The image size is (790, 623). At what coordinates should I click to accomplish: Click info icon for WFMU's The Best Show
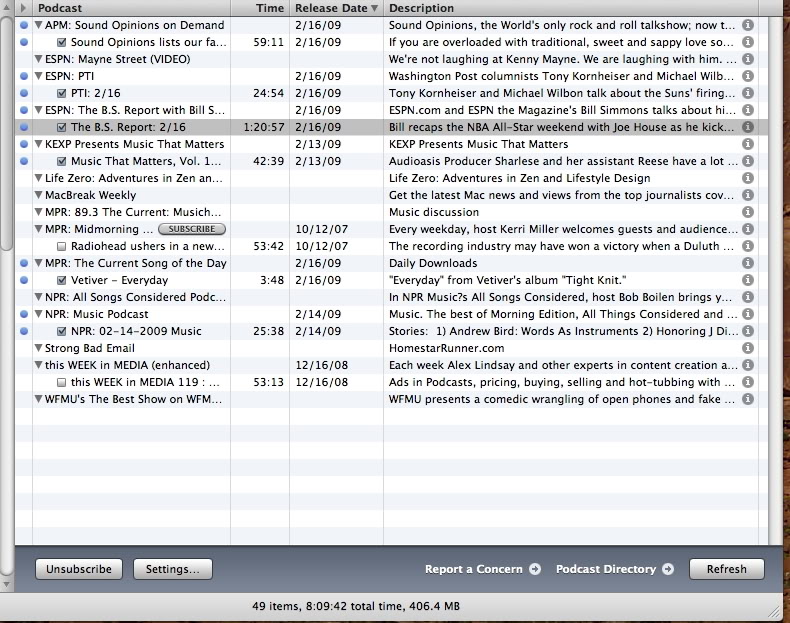748,399
